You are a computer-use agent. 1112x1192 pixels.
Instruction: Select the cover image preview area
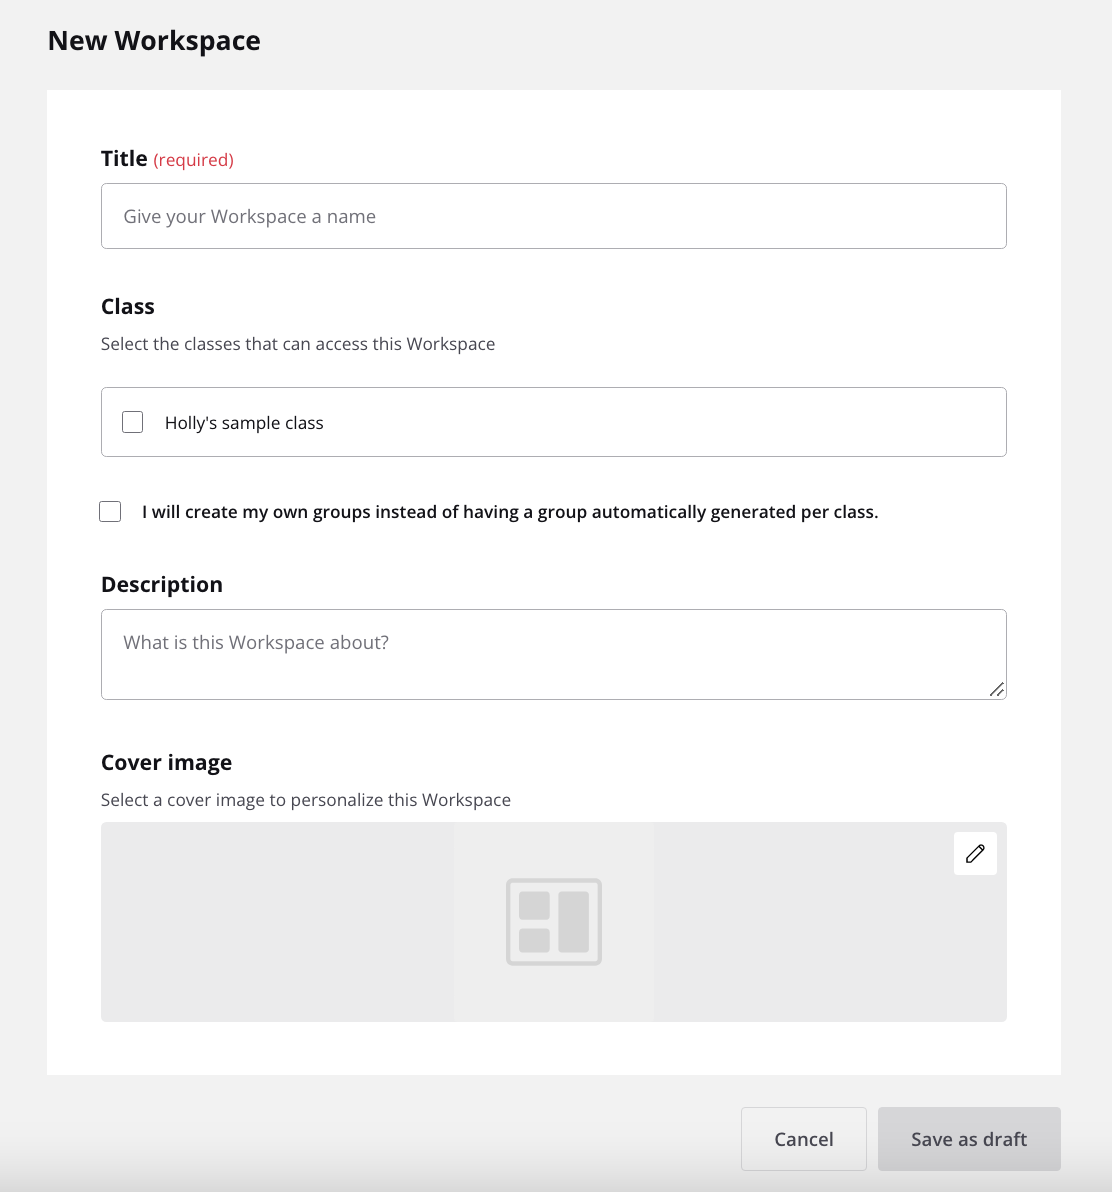553,921
